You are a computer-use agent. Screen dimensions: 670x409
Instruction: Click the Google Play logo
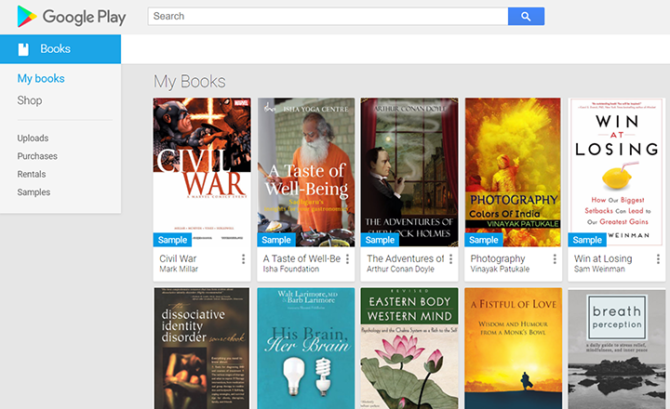71,17
